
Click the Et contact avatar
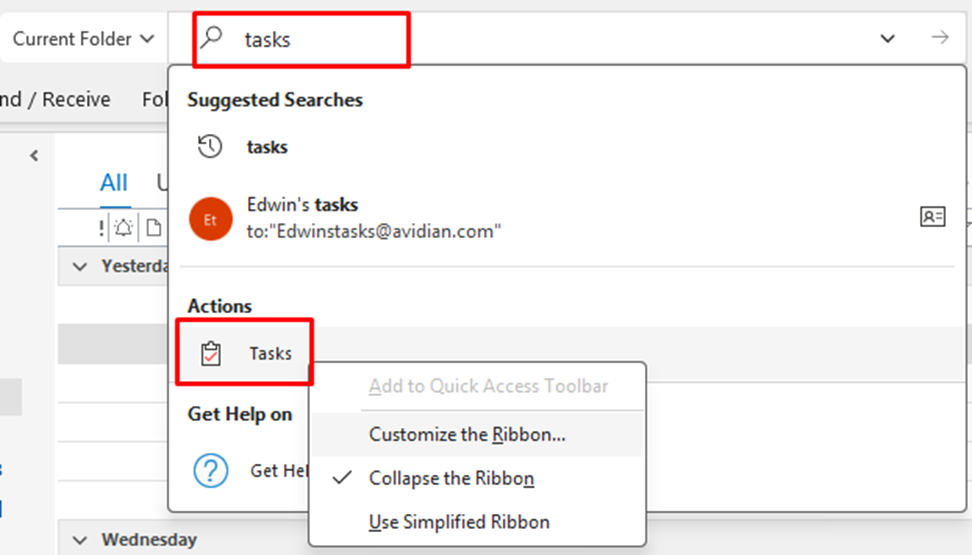[210, 218]
